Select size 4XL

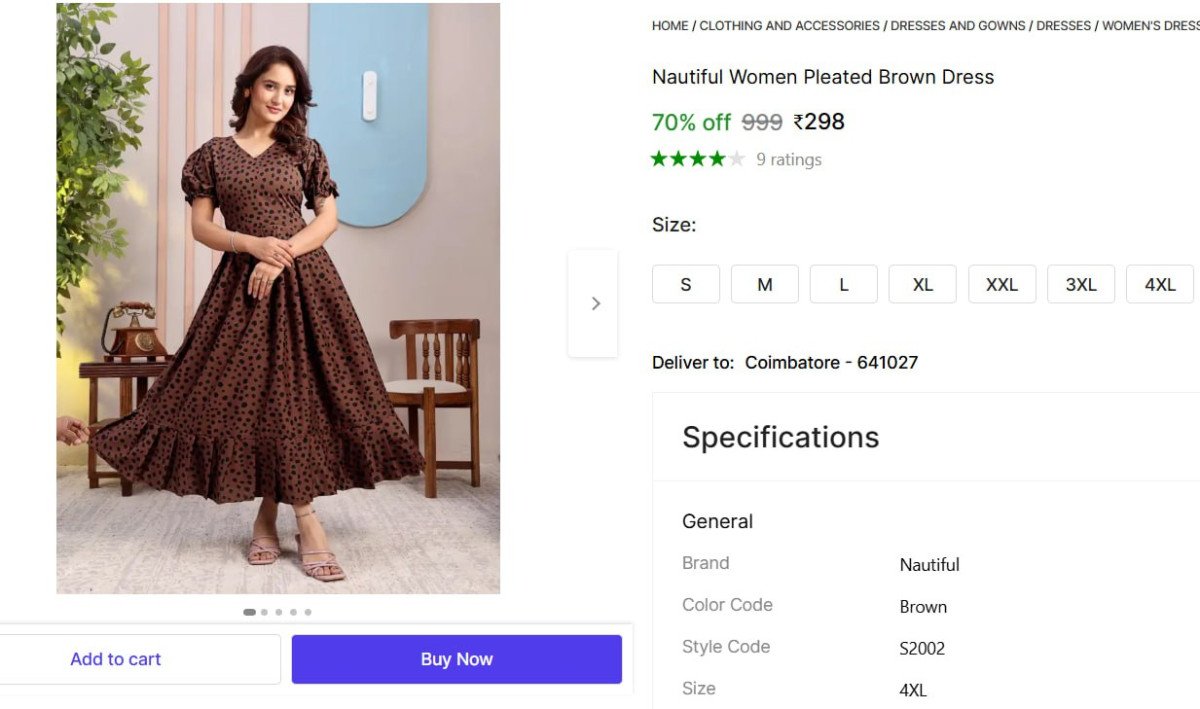pyautogui.click(x=1160, y=284)
